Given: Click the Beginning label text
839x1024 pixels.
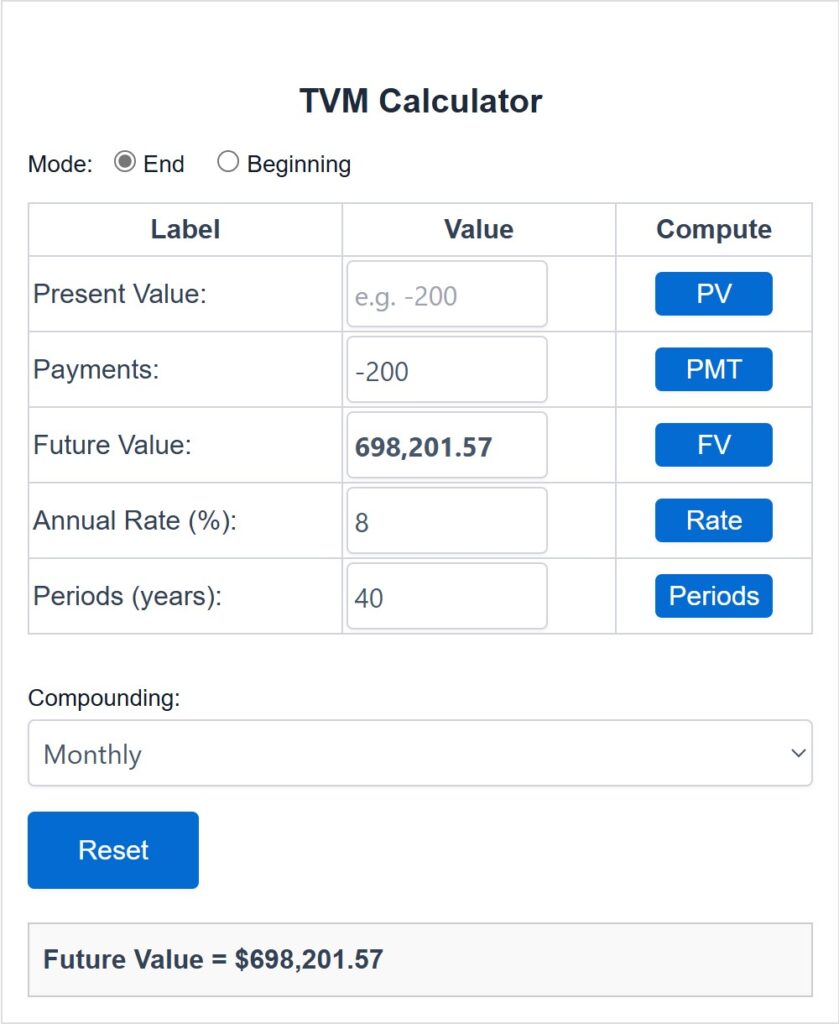Looking at the screenshot, I should [299, 165].
